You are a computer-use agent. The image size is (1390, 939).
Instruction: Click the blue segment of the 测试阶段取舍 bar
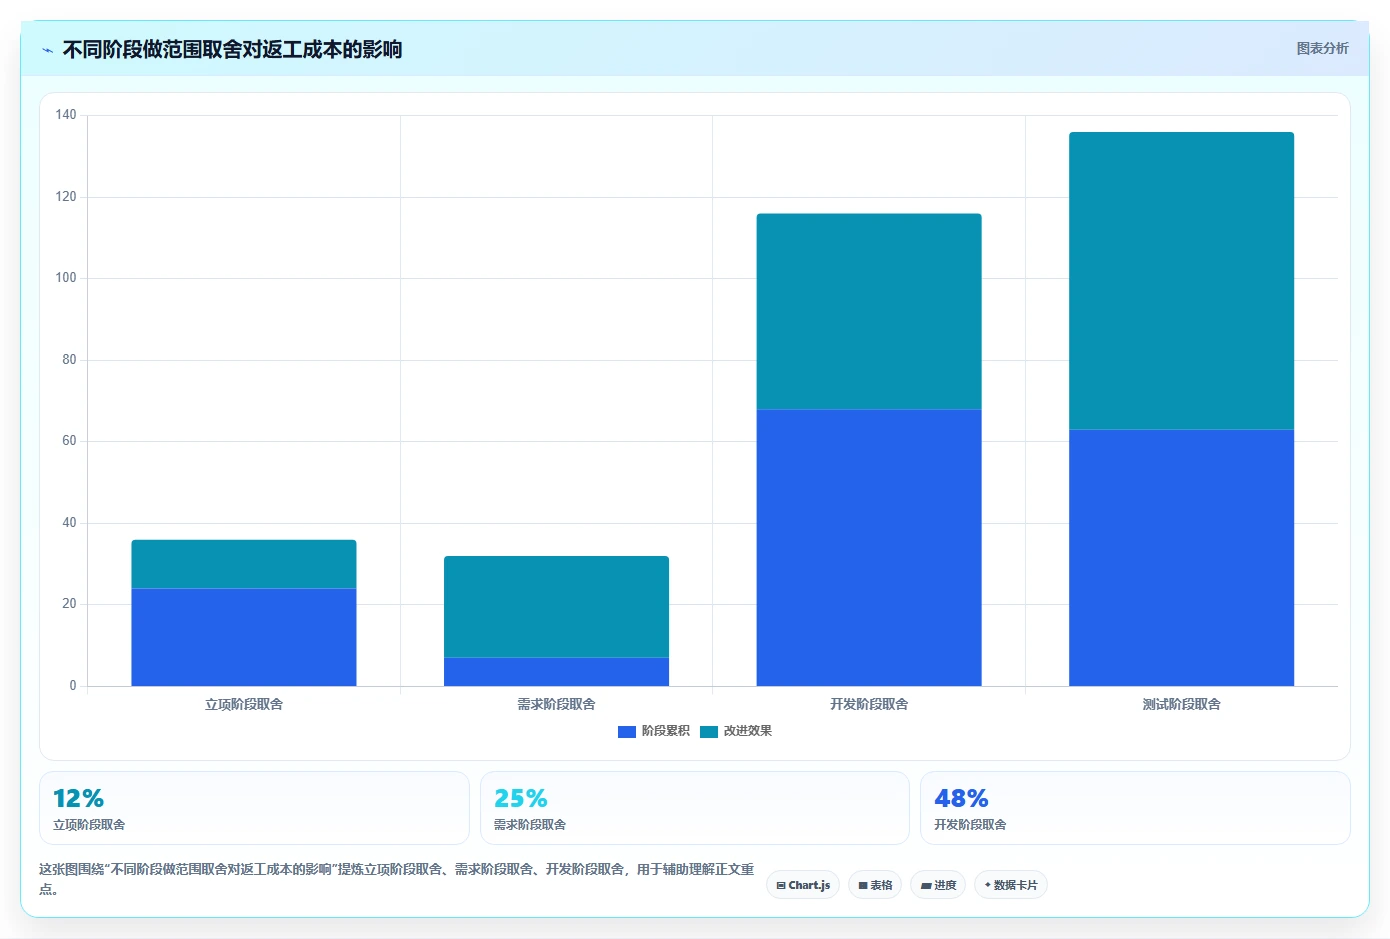point(1181,558)
